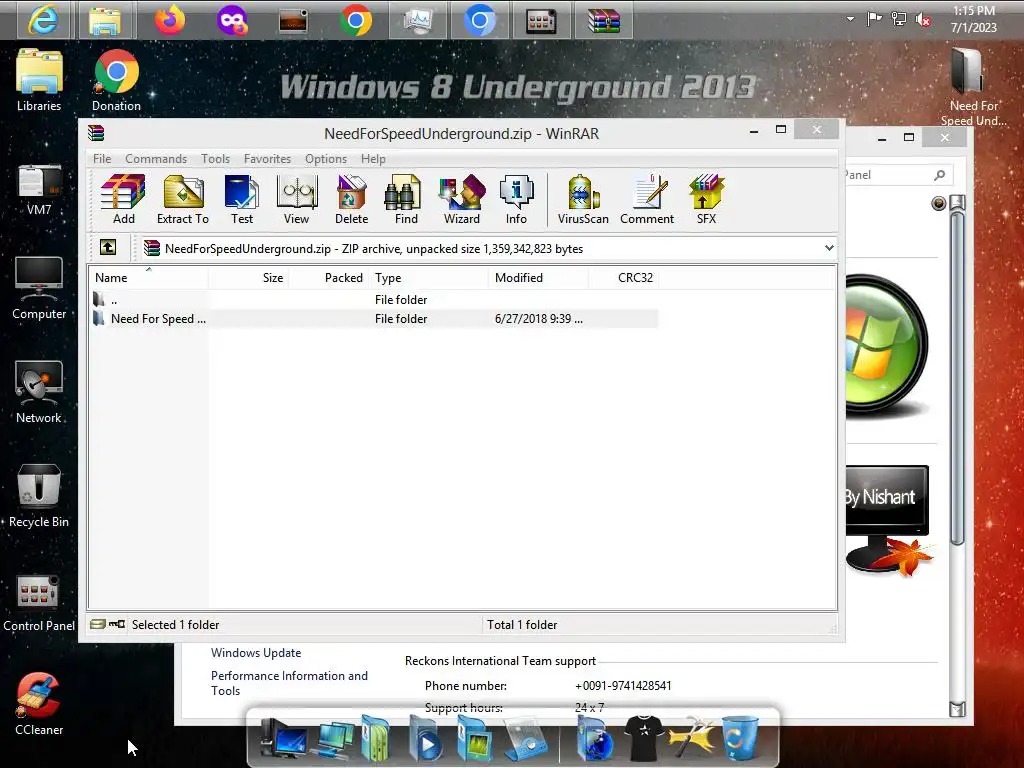This screenshot has width=1024, height=768.
Task: Click the Windows Update link in background window
Action: pyautogui.click(x=256, y=653)
